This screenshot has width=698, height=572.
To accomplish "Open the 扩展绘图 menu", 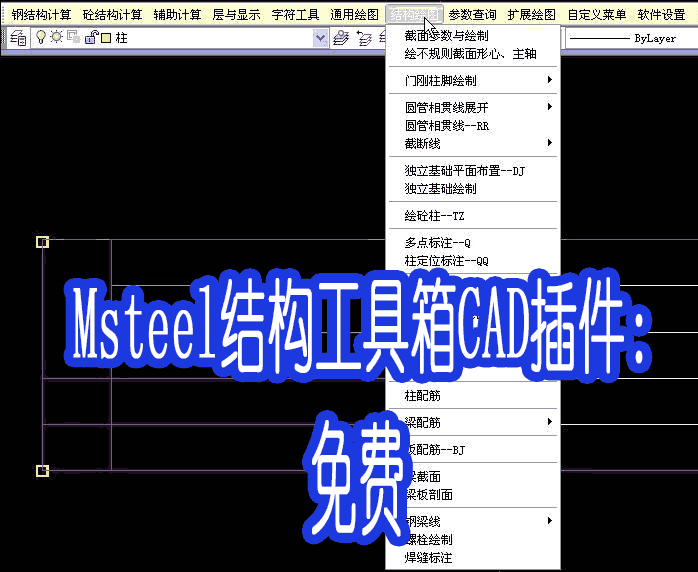I will [532, 15].
